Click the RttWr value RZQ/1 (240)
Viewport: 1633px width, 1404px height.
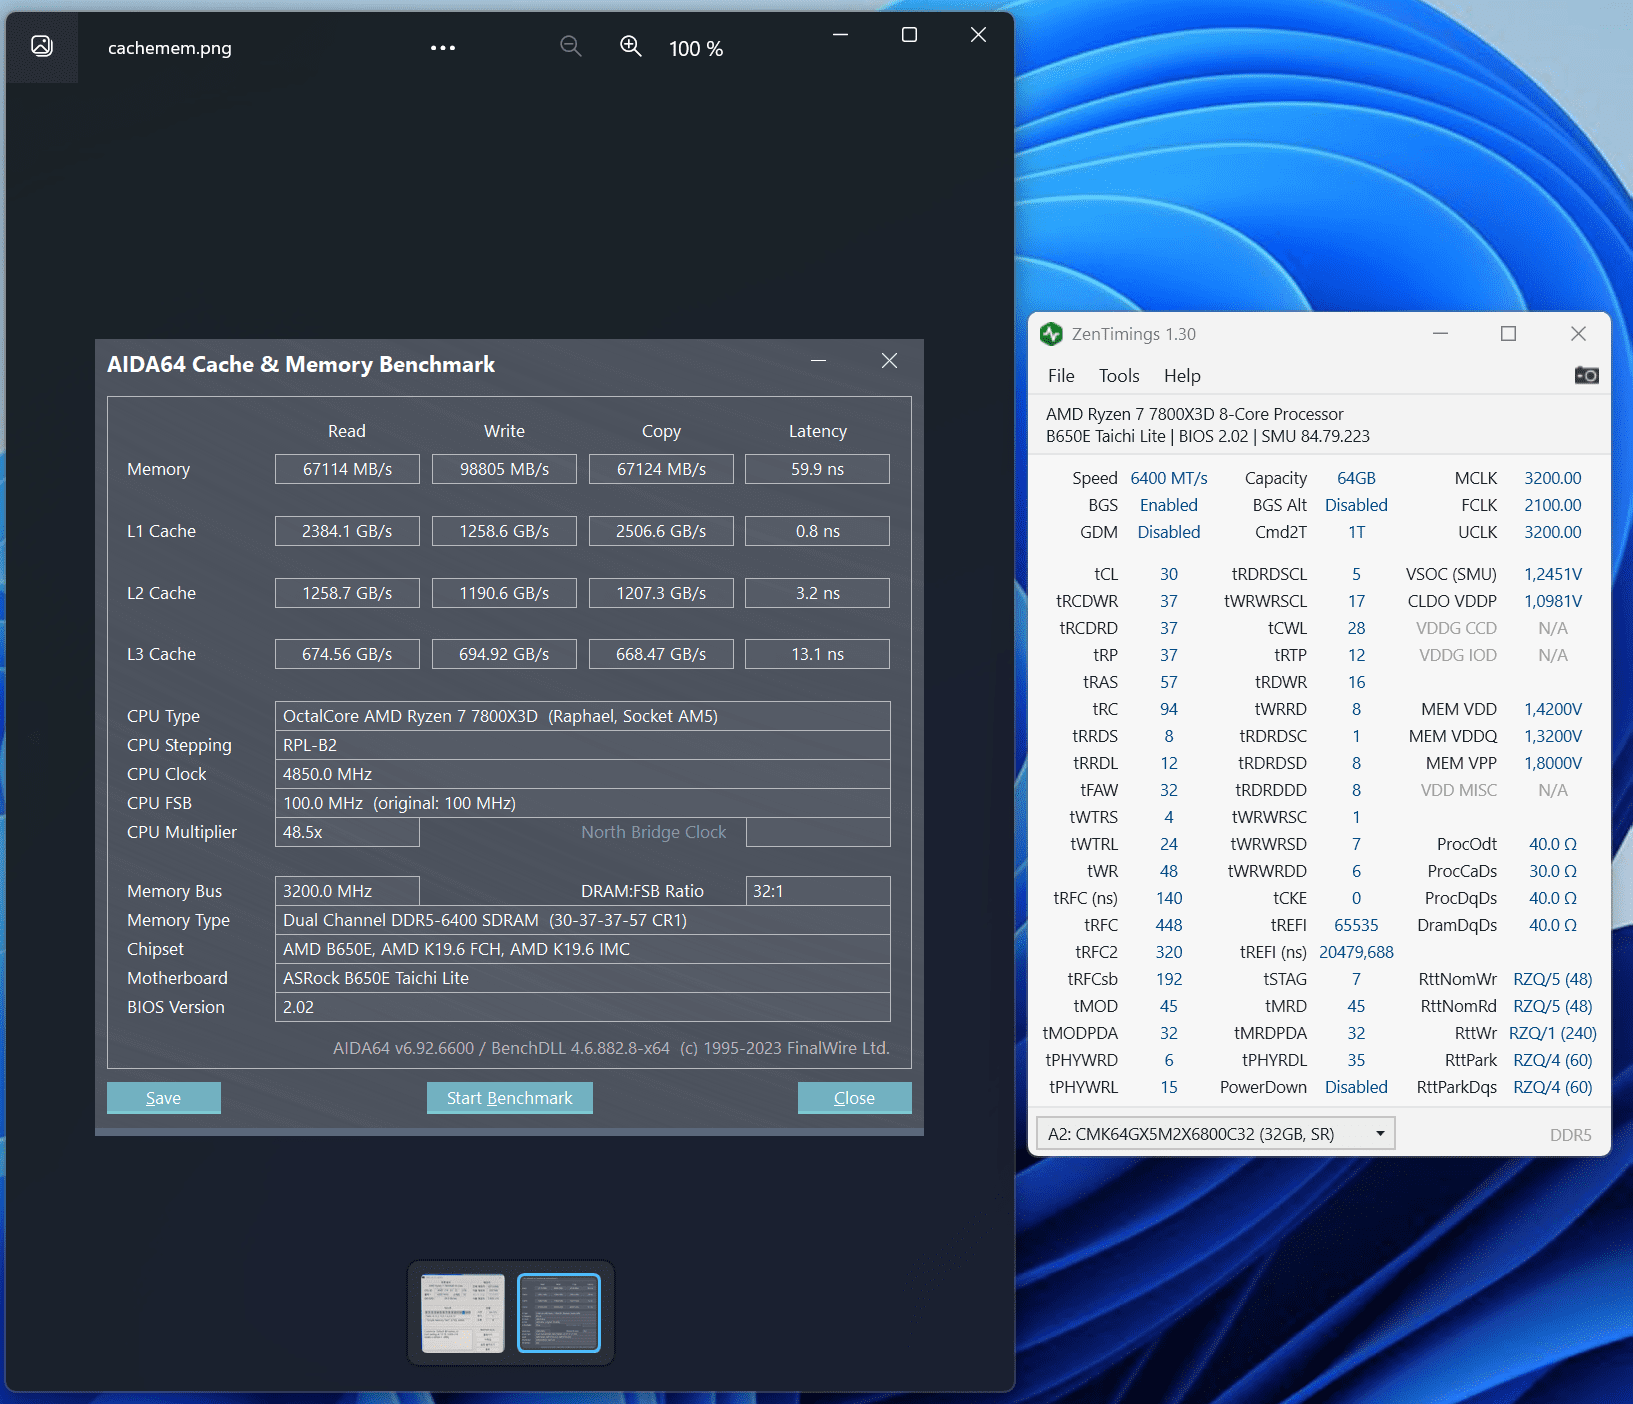tap(1553, 1033)
